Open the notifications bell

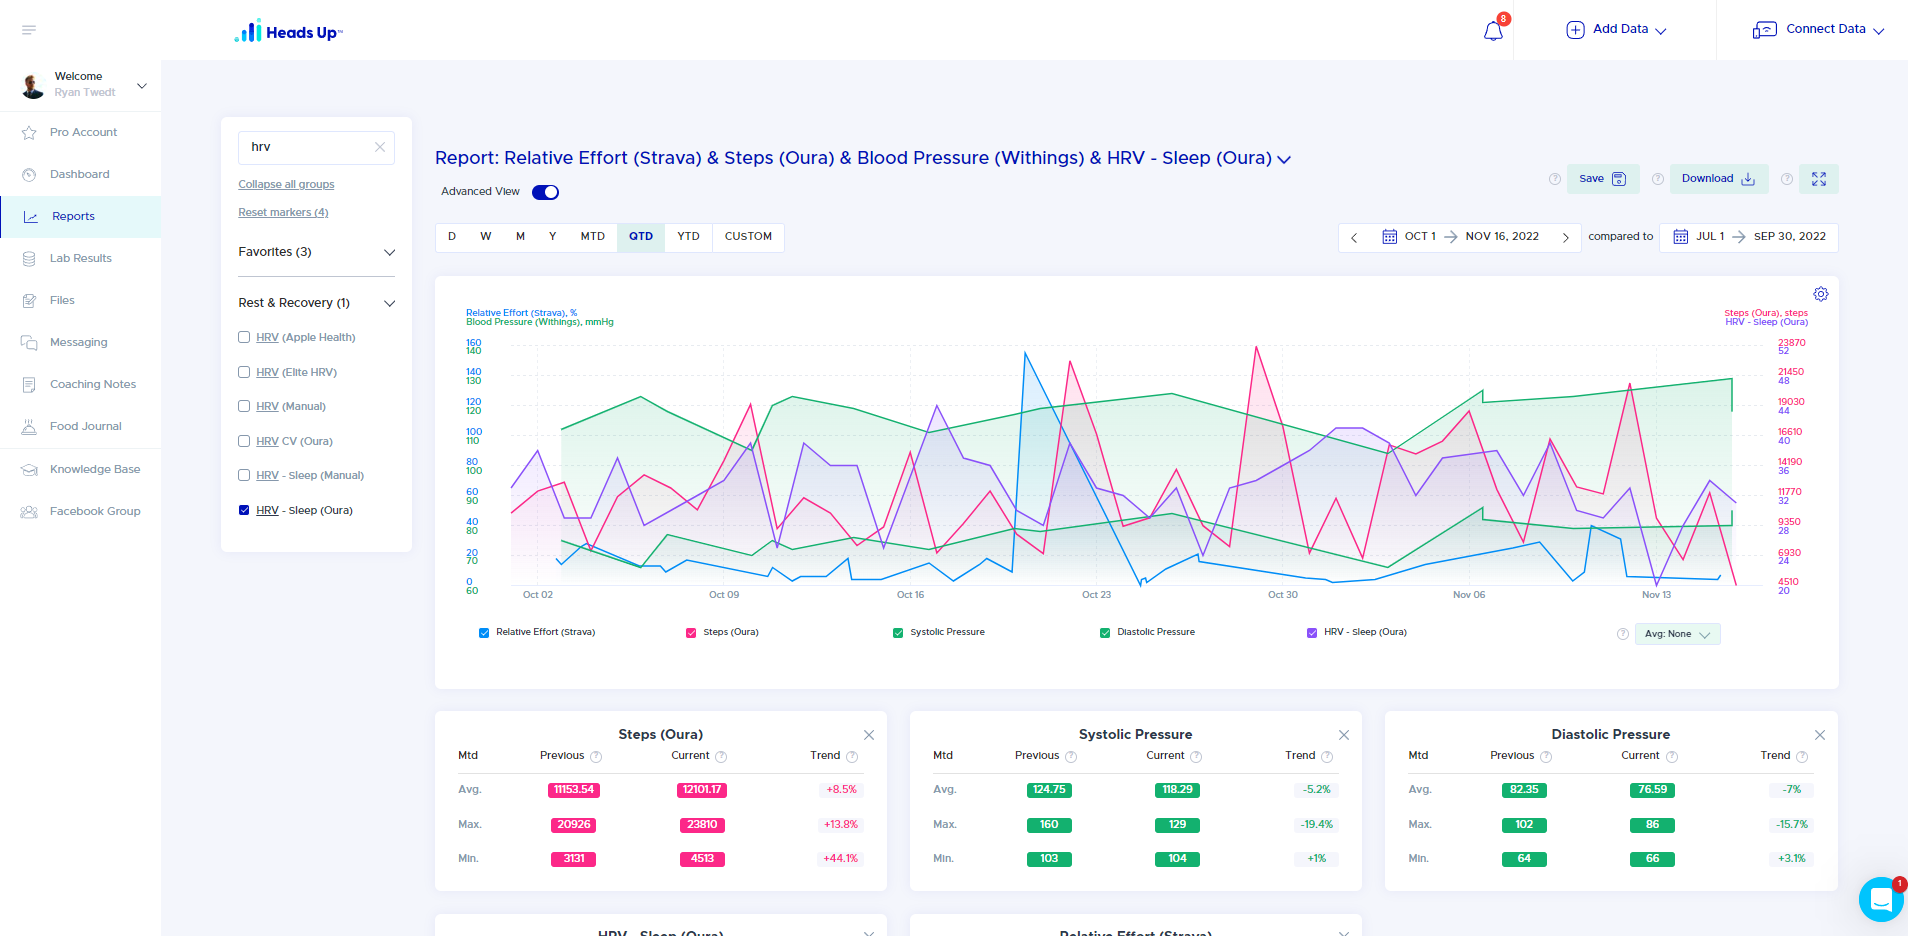pos(1493,30)
